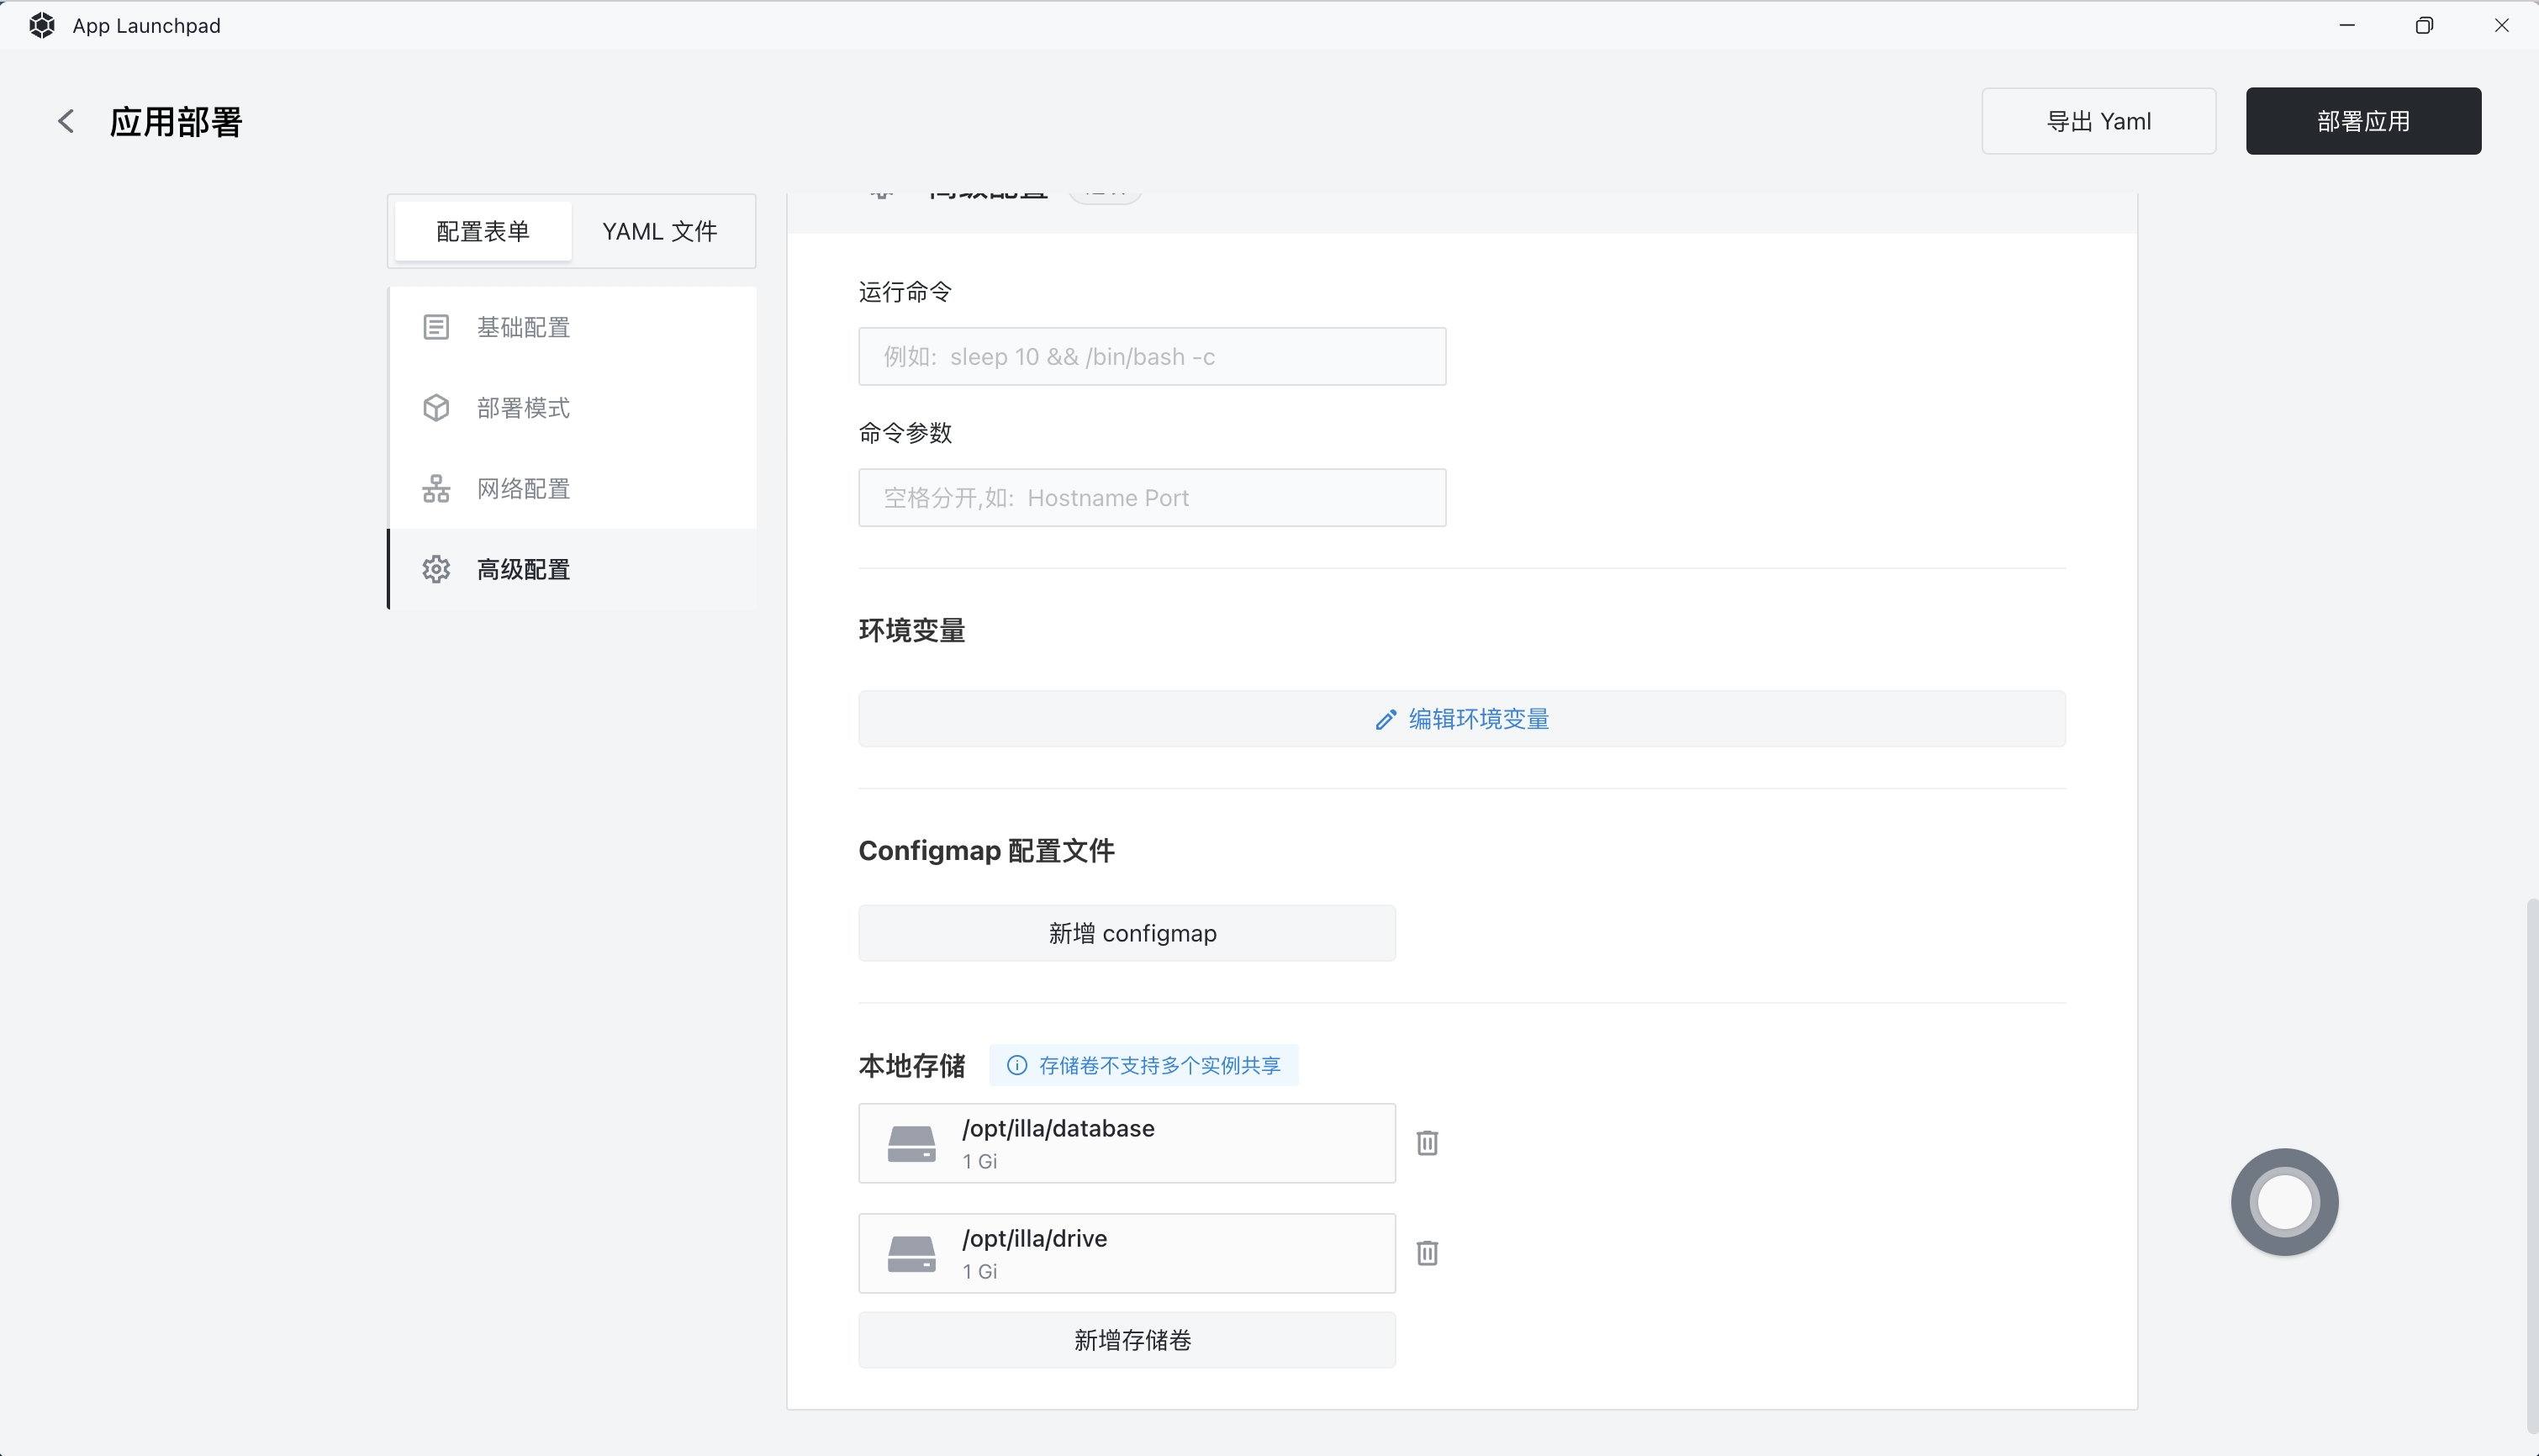The height and width of the screenshot is (1456, 2539).
Task: Click the Configmap 配置文件 heading
Action: coord(986,851)
